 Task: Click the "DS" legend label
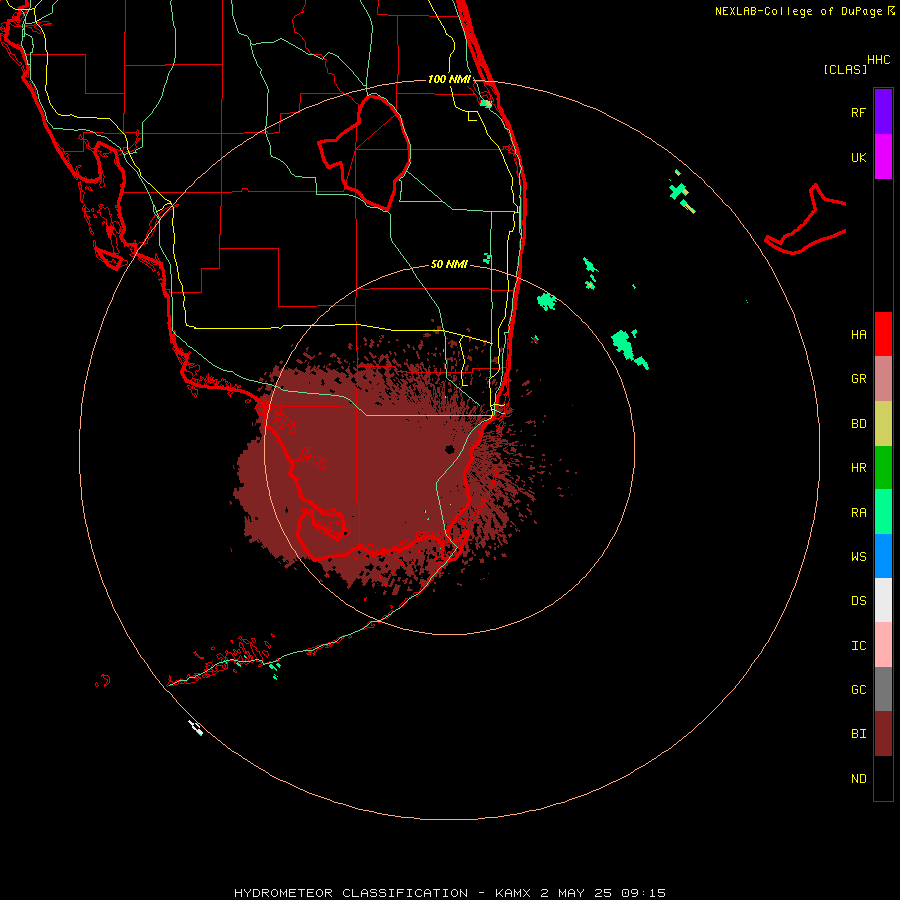(x=858, y=601)
